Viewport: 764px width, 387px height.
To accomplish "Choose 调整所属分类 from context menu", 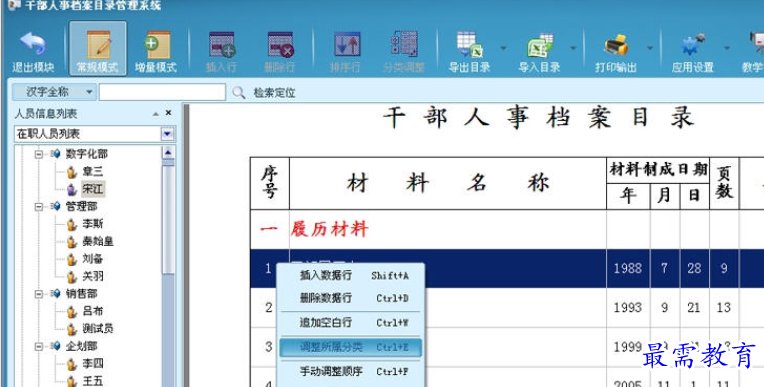I will click(x=350, y=348).
